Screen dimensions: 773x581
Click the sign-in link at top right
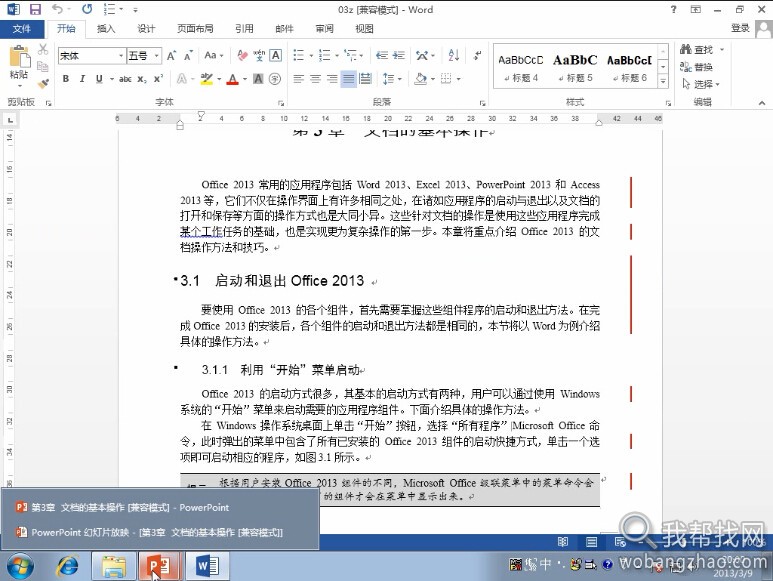pos(740,28)
